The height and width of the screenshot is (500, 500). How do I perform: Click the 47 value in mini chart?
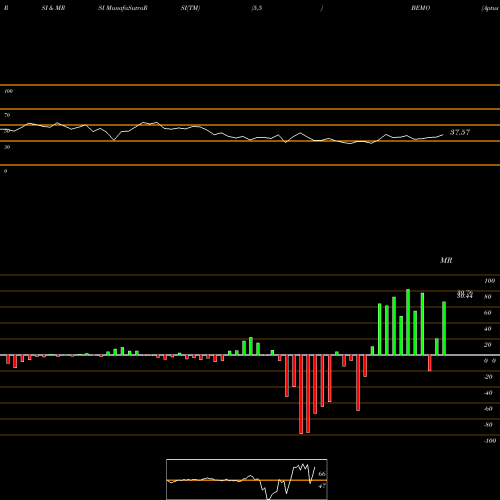coord(322,486)
